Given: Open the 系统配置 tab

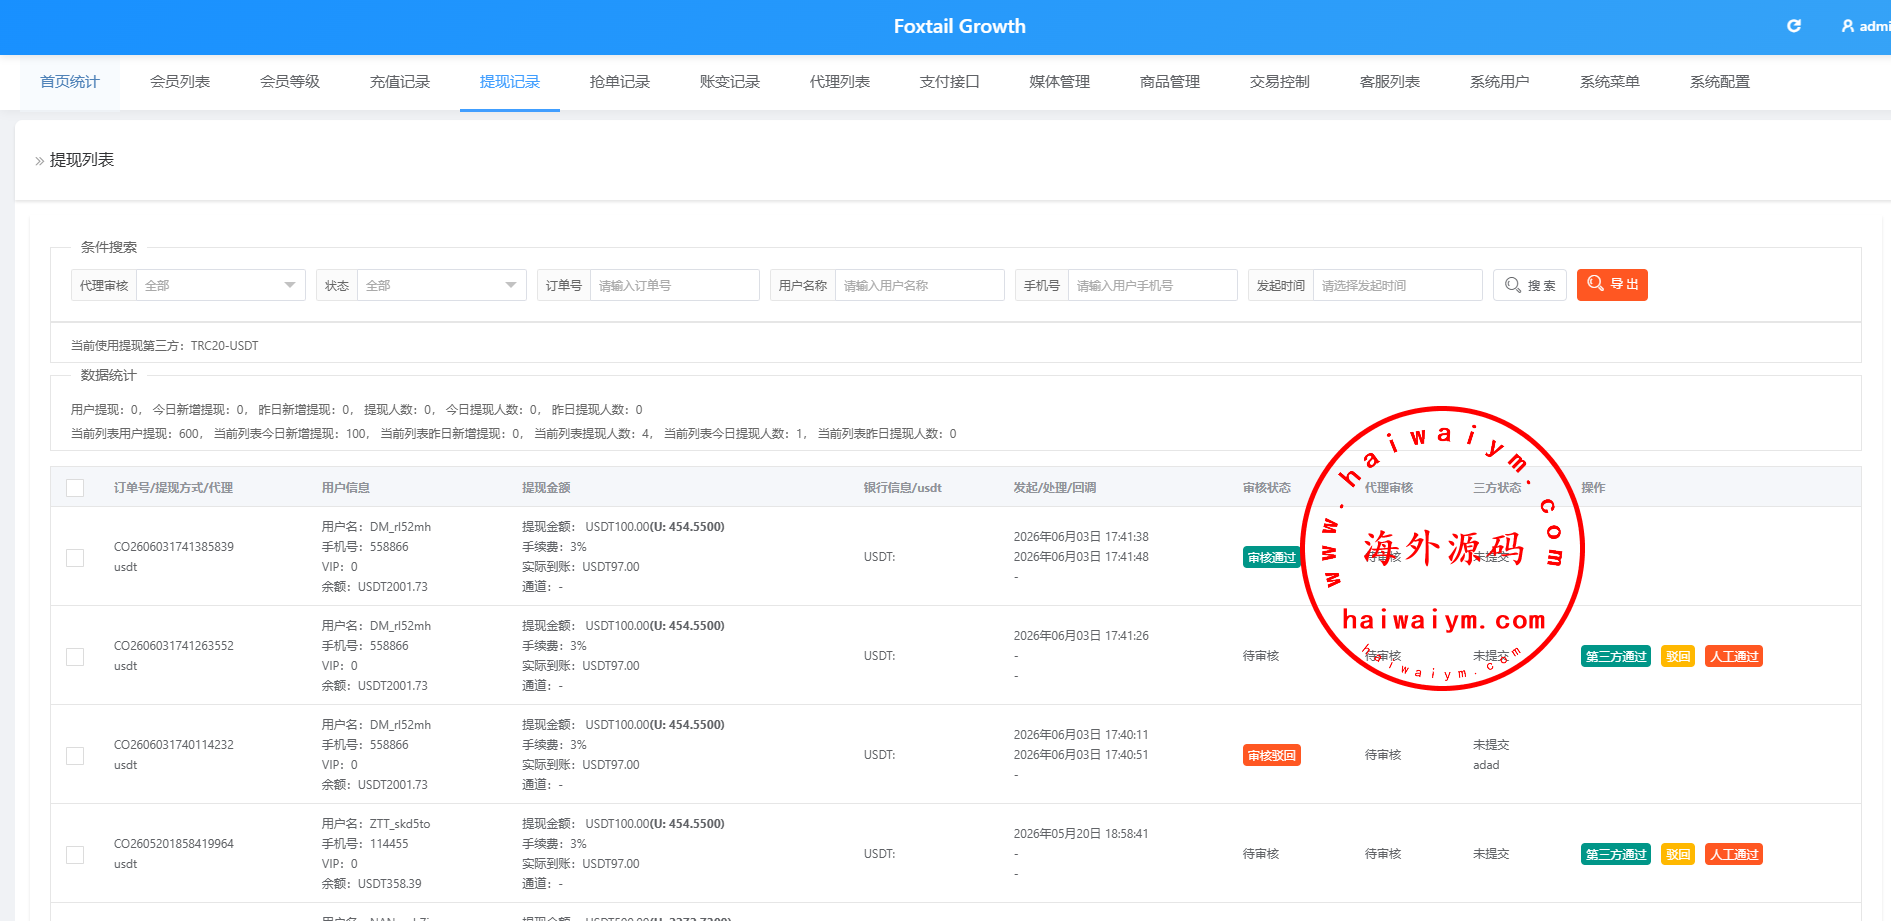Looking at the screenshot, I should (1720, 82).
